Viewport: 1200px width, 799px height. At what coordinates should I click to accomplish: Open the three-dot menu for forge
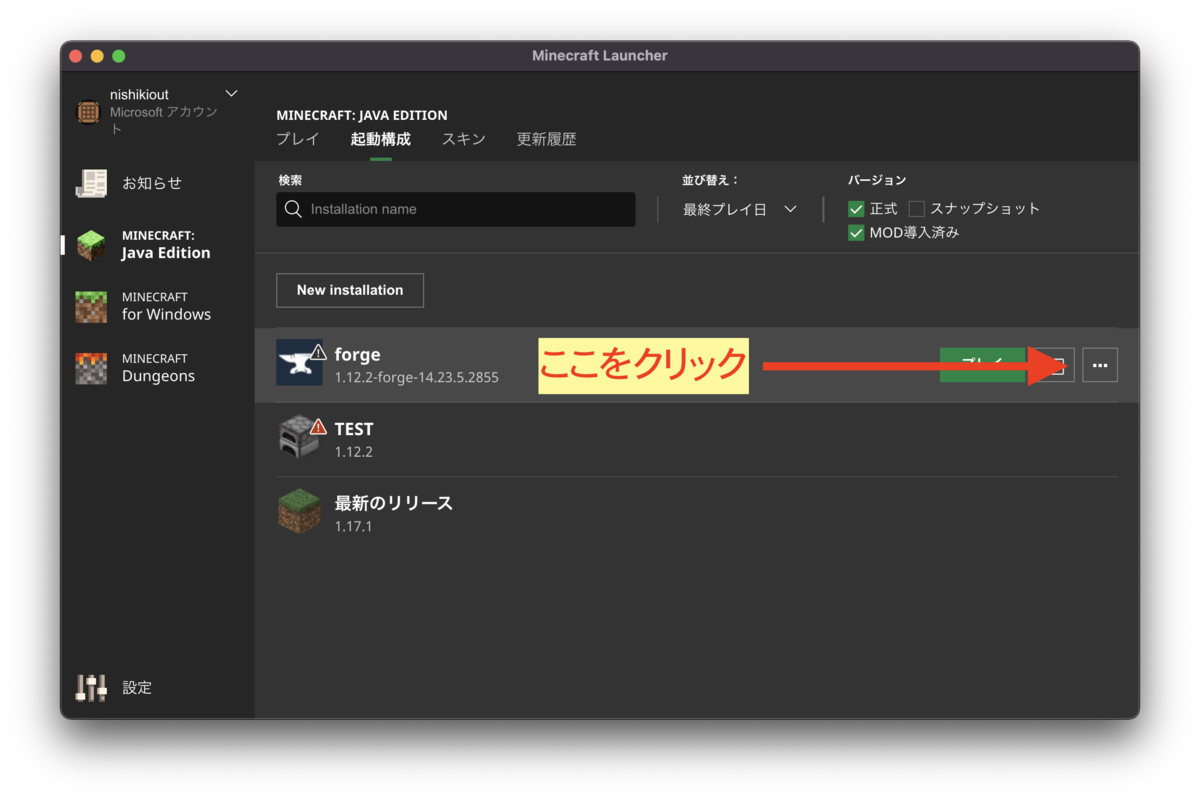1100,365
